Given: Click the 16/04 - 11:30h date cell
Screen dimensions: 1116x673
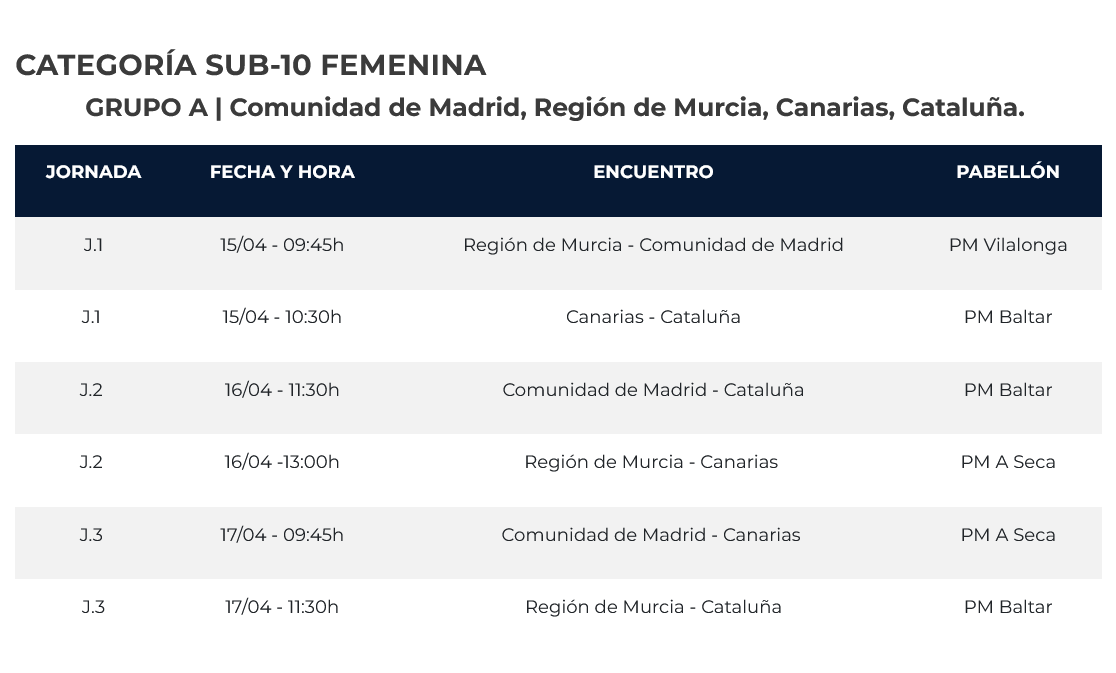Looking at the screenshot, I should click(x=282, y=390).
